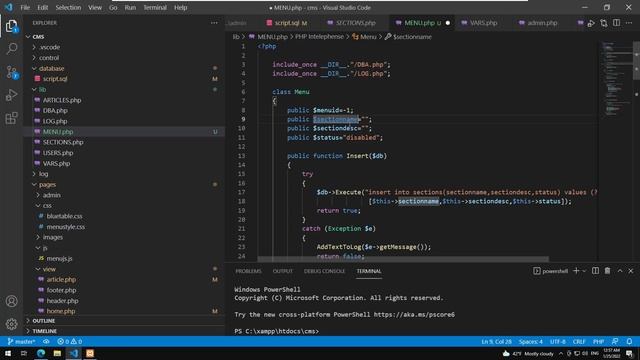The width and height of the screenshot is (640, 360).
Task: Open Explorer more actions ellipsis
Action: coord(214,23)
